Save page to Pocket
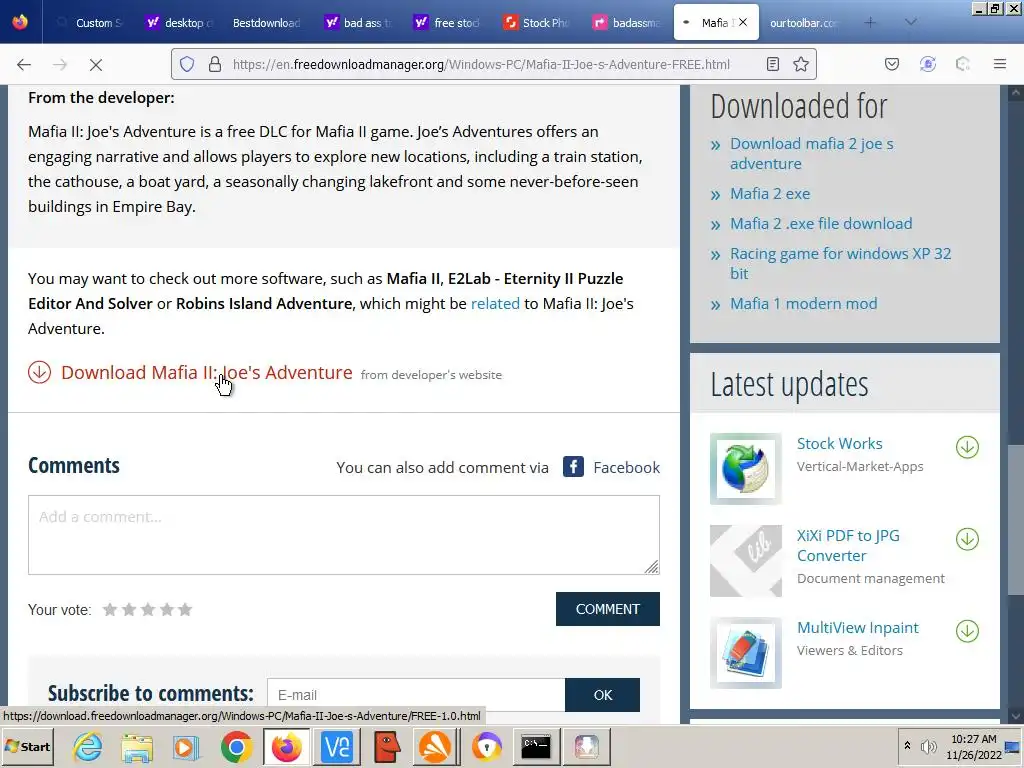Screen dimensions: 1024x768 892,64
